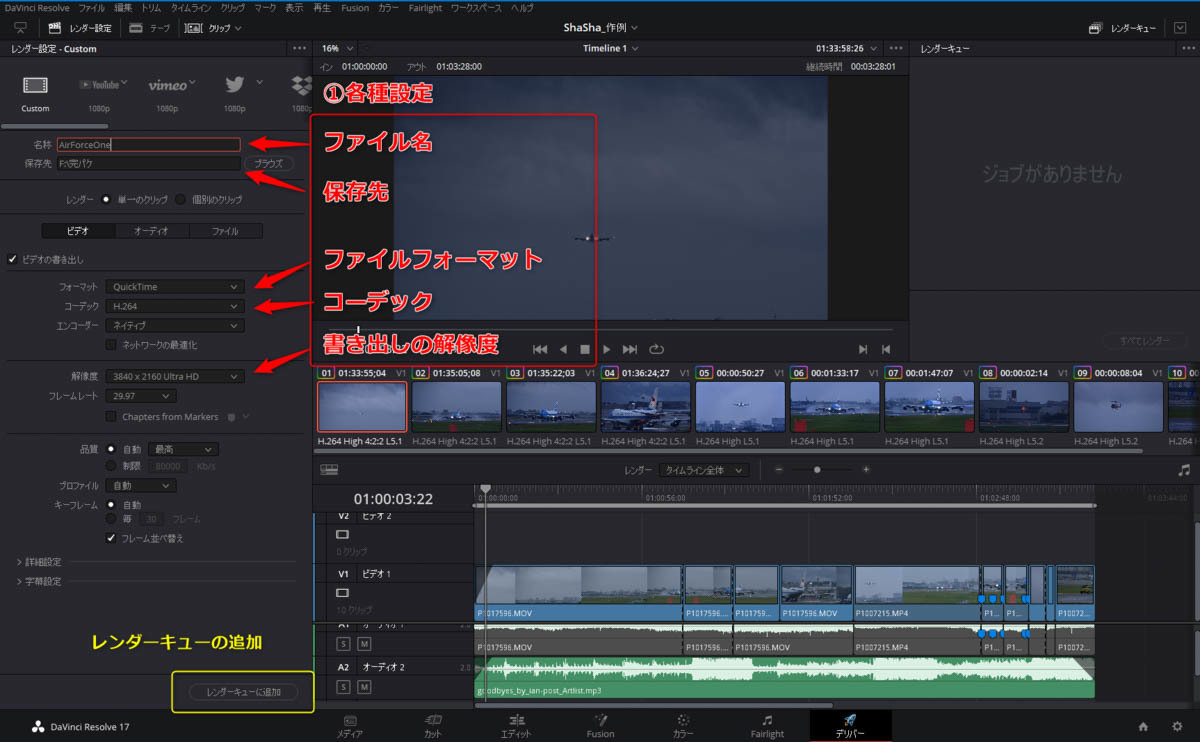Click the stop playback button
The image size is (1200, 742).
585,349
